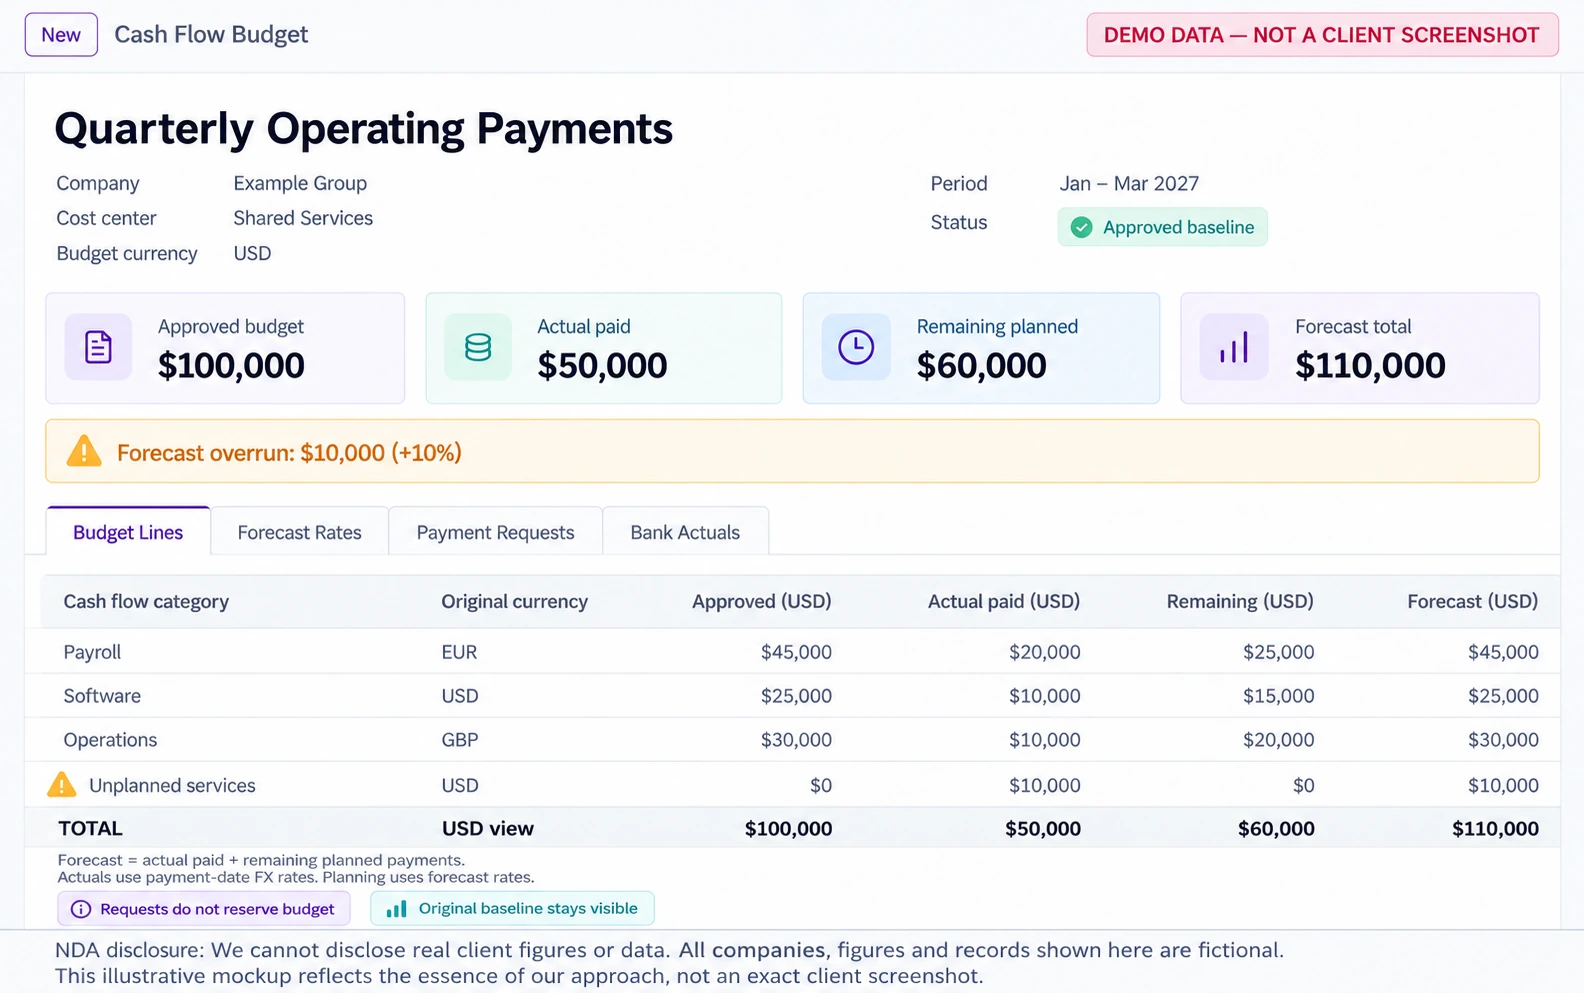This screenshot has height=993, width=1584.
Task: Click the Forecast total bar chart icon
Action: 1234,347
